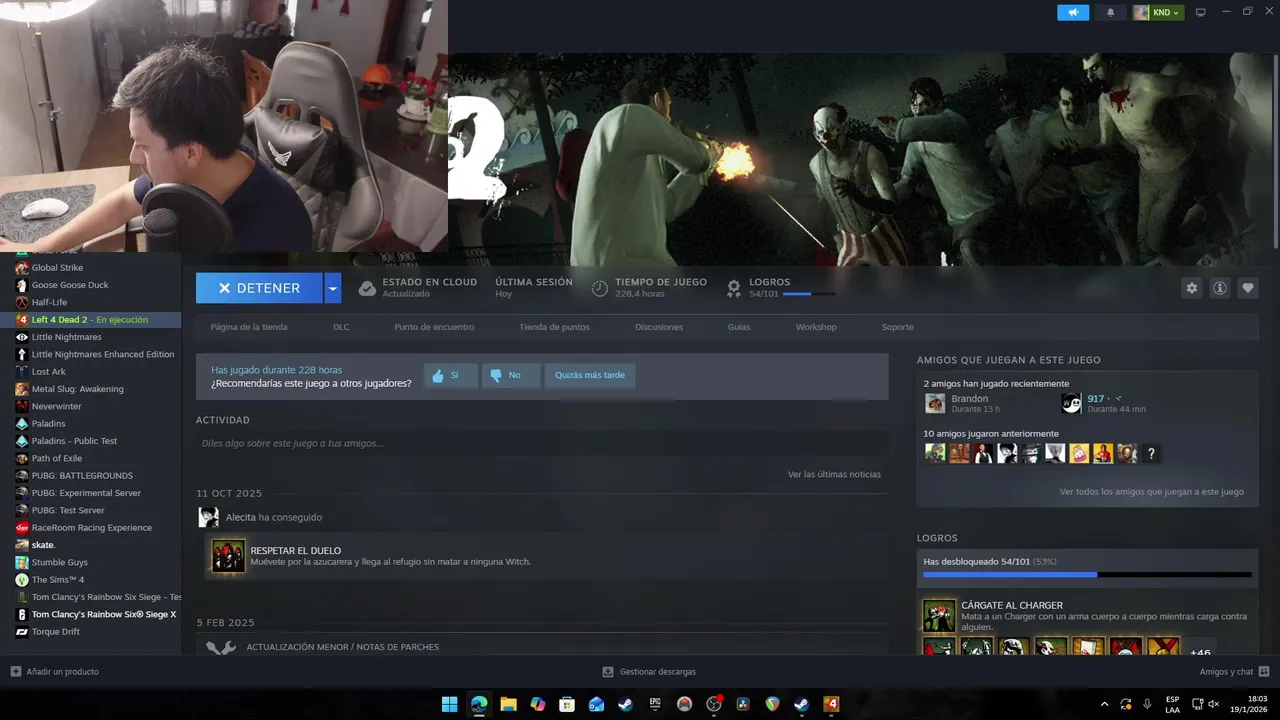The image size is (1280, 720).
Task: Go to the Guías tab
Action: [x=739, y=327]
